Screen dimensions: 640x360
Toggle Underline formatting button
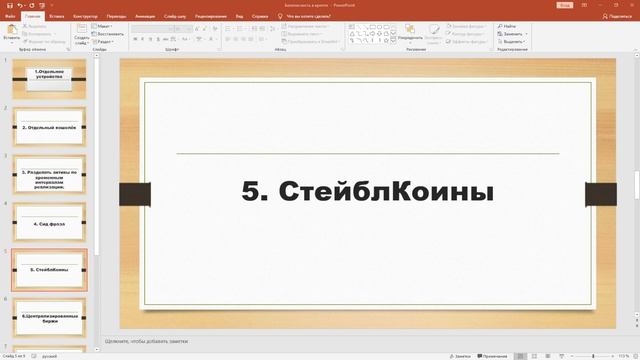(x=150, y=39)
